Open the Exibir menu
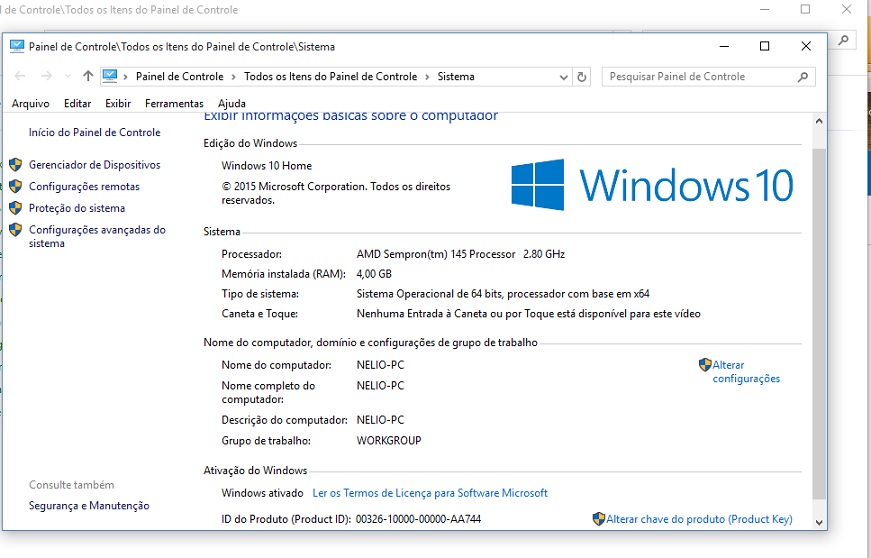This screenshot has height=558, width=871. click(x=118, y=103)
